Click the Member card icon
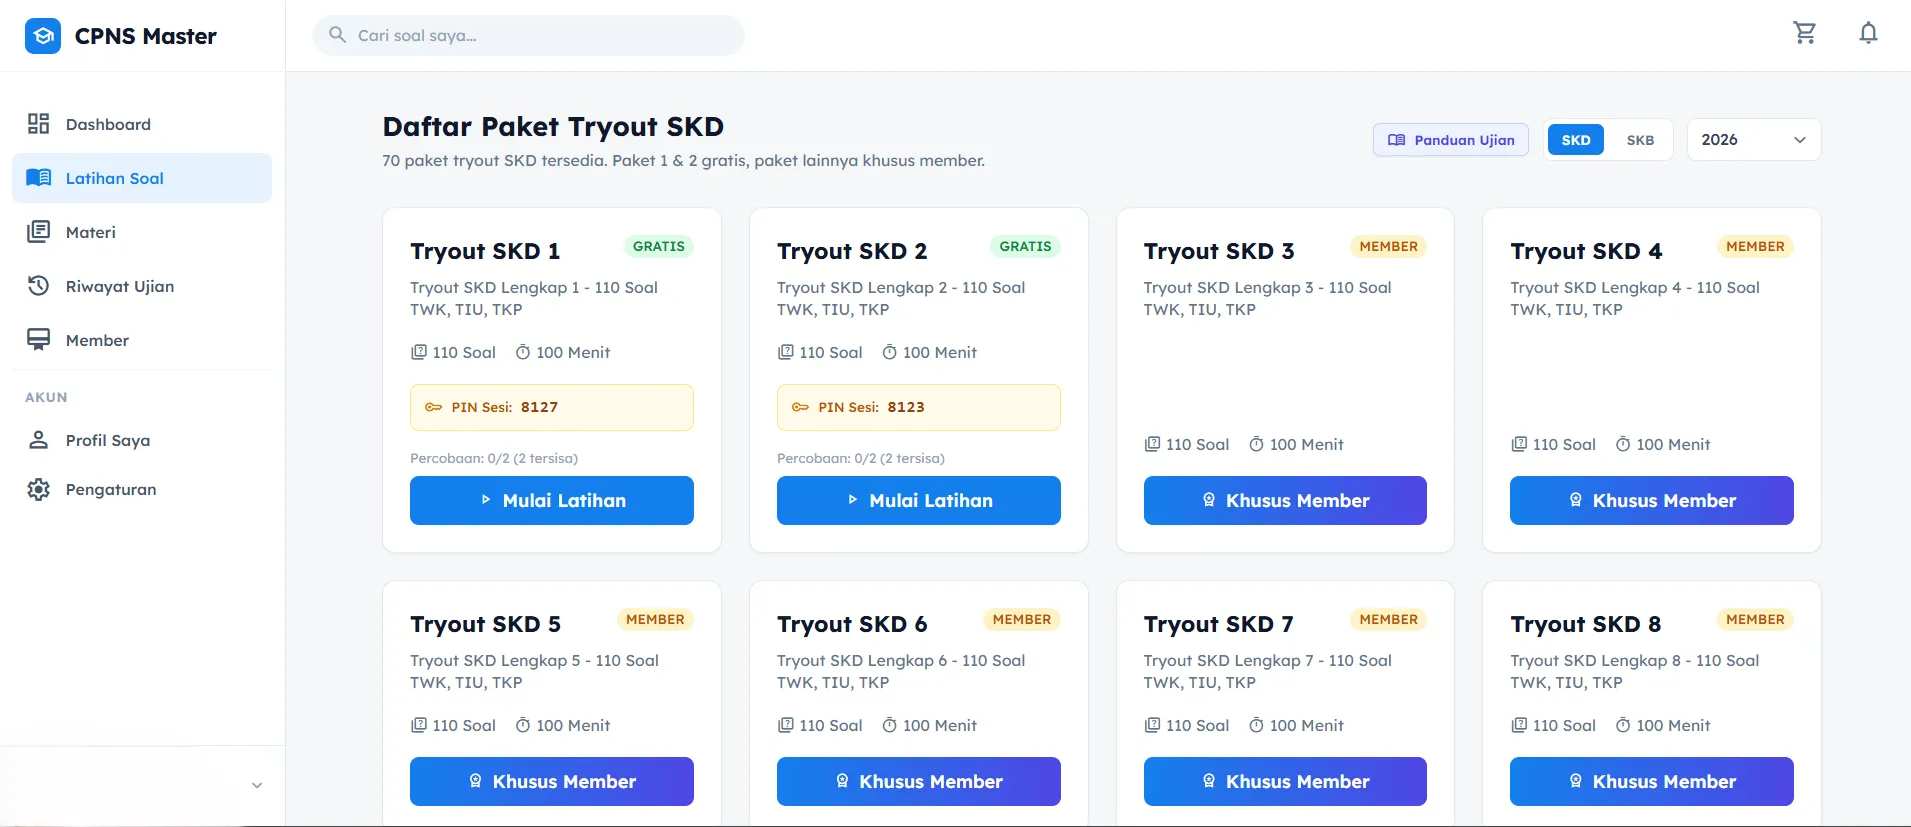1911x827 pixels. (38, 340)
